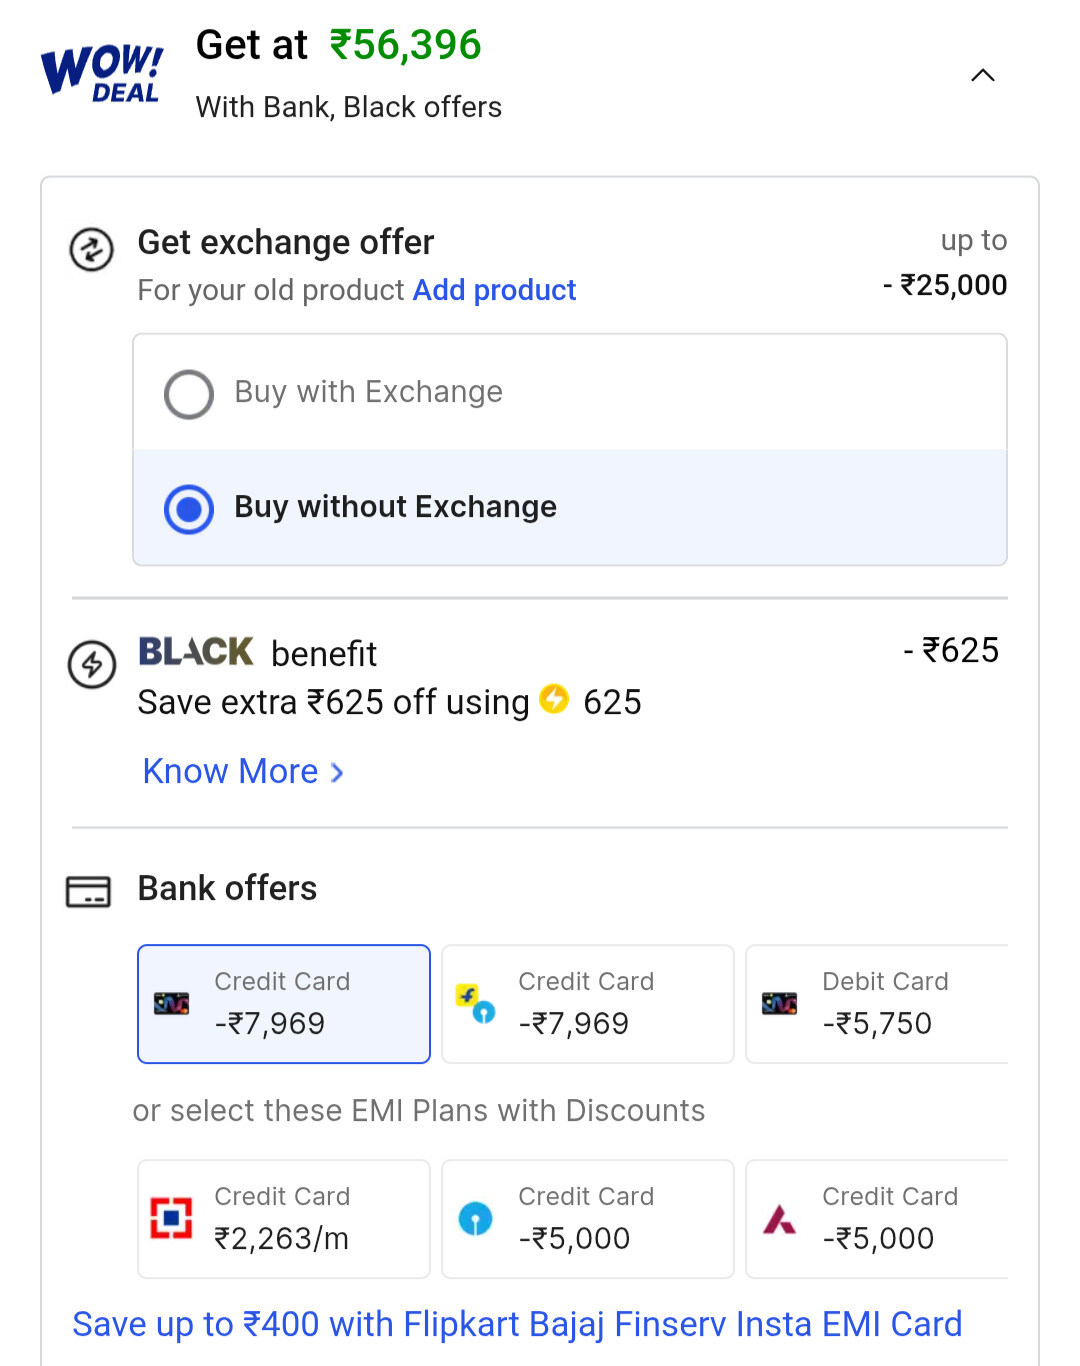
Task: Pick the Flipkart SBI credit card -₹7,969 offer
Action: (588, 1004)
